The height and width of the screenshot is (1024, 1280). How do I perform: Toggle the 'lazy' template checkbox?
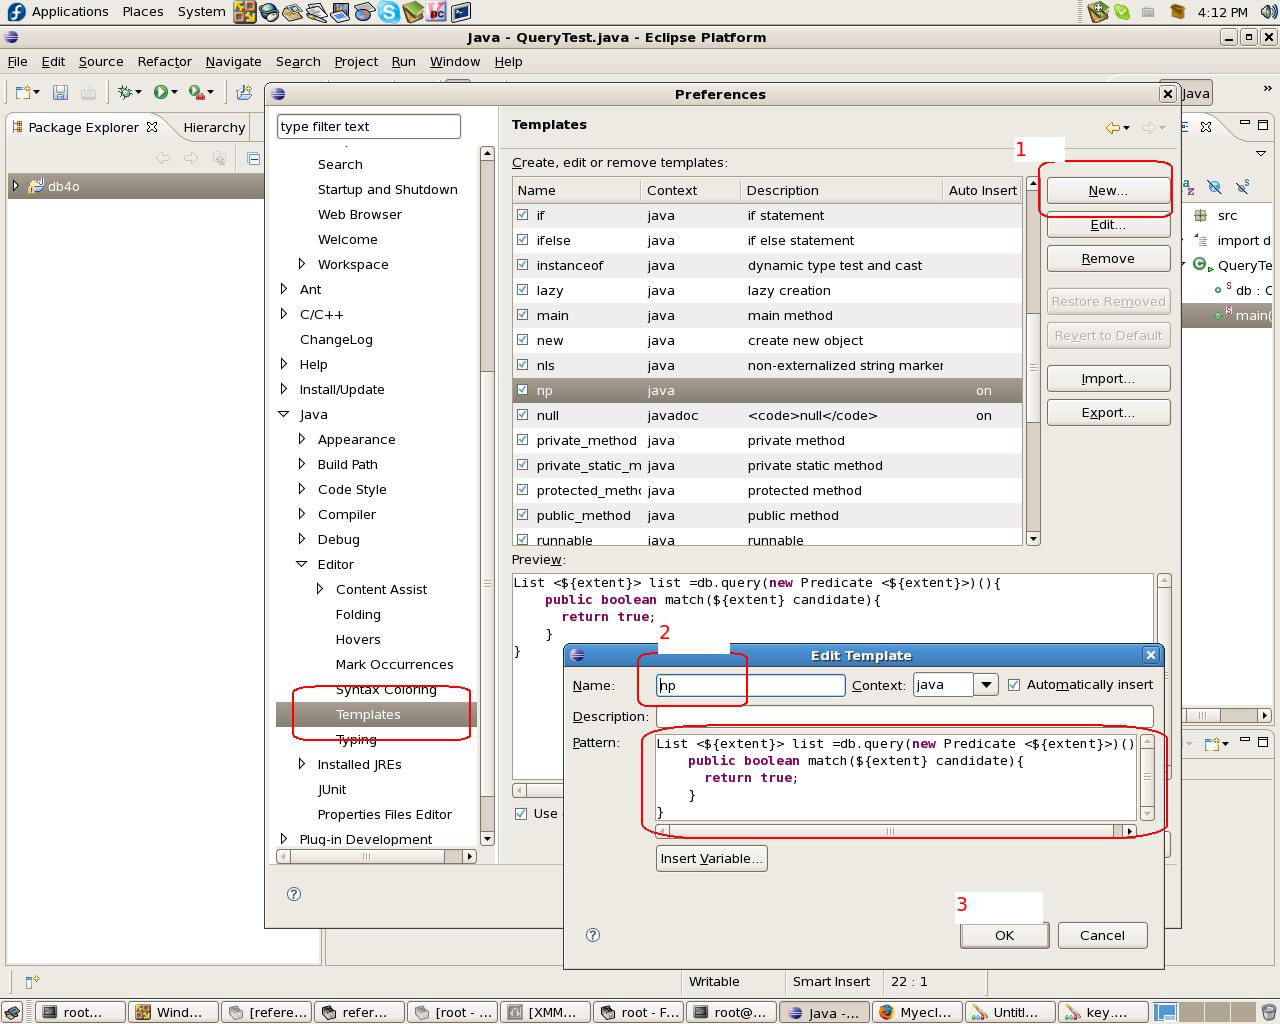coord(522,290)
